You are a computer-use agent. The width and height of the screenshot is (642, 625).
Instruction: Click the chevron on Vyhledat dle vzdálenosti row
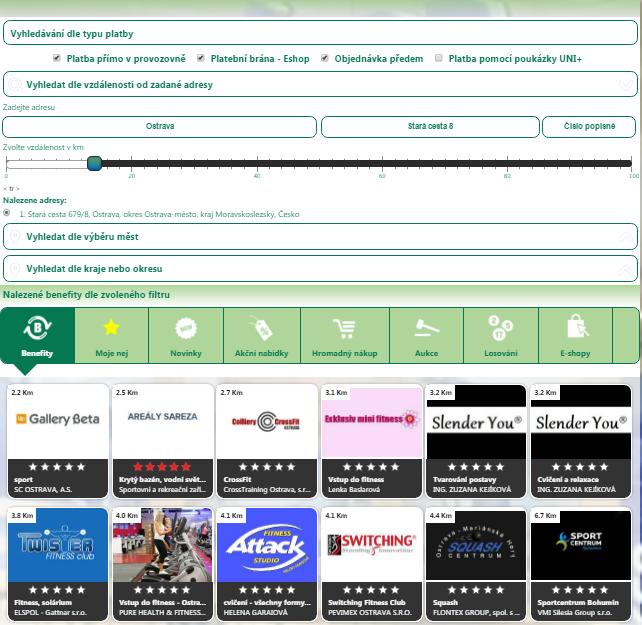626,85
